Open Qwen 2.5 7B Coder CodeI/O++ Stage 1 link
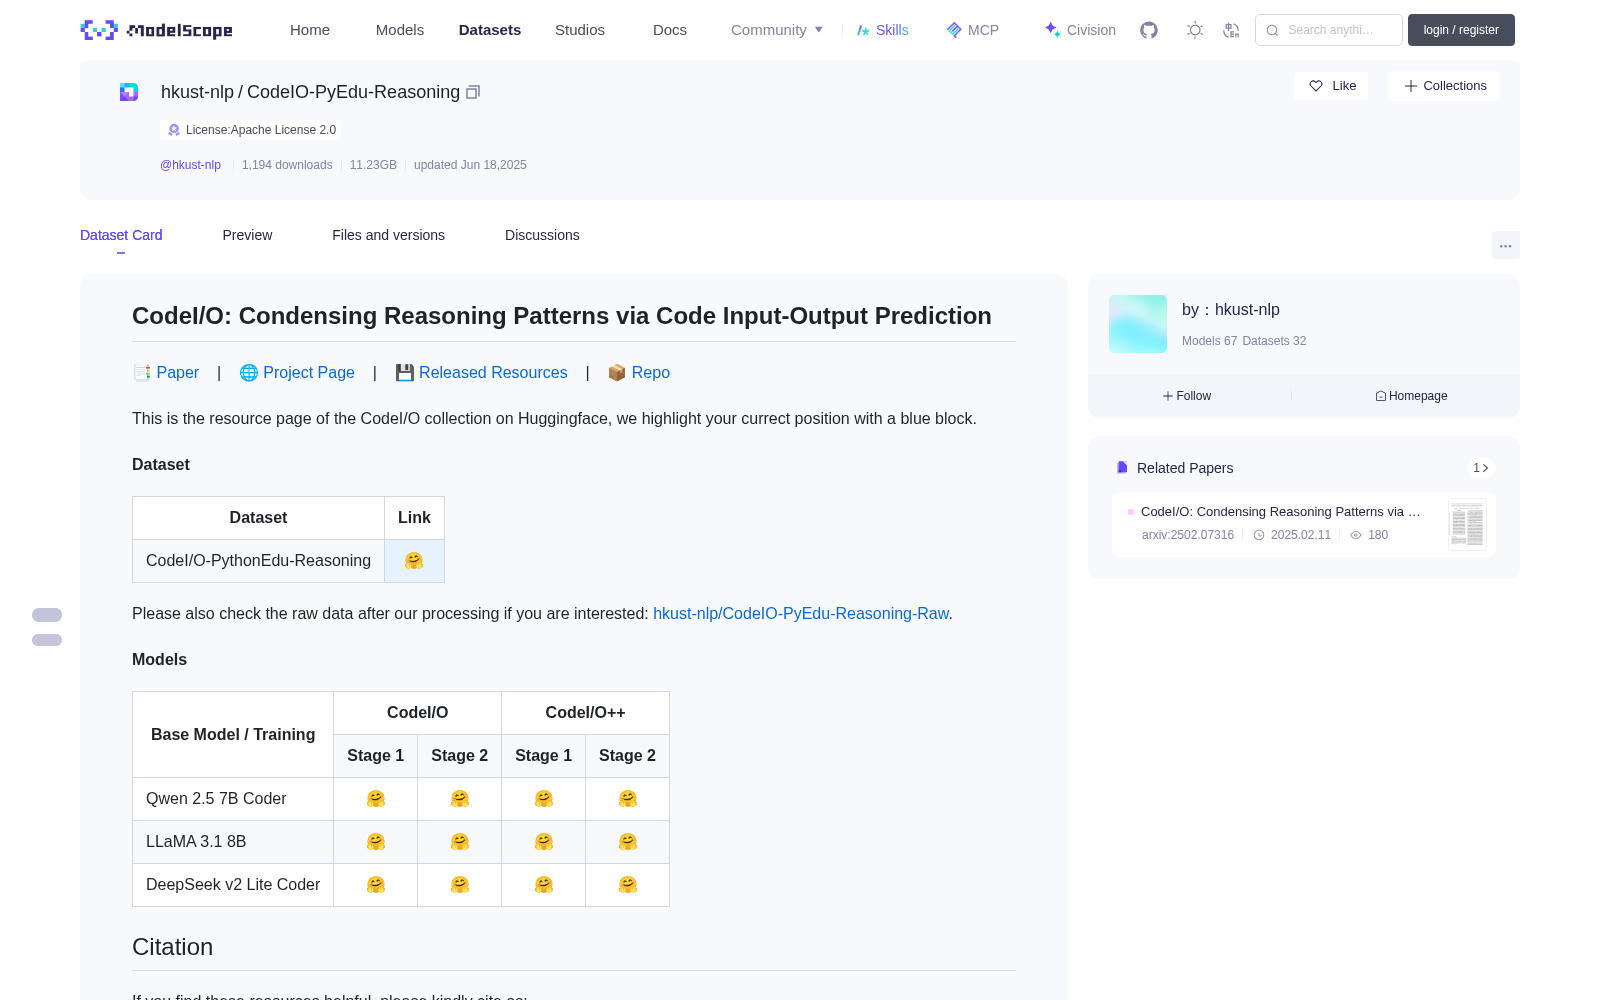The width and height of the screenshot is (1600, 1000). [x=544, y=799]
